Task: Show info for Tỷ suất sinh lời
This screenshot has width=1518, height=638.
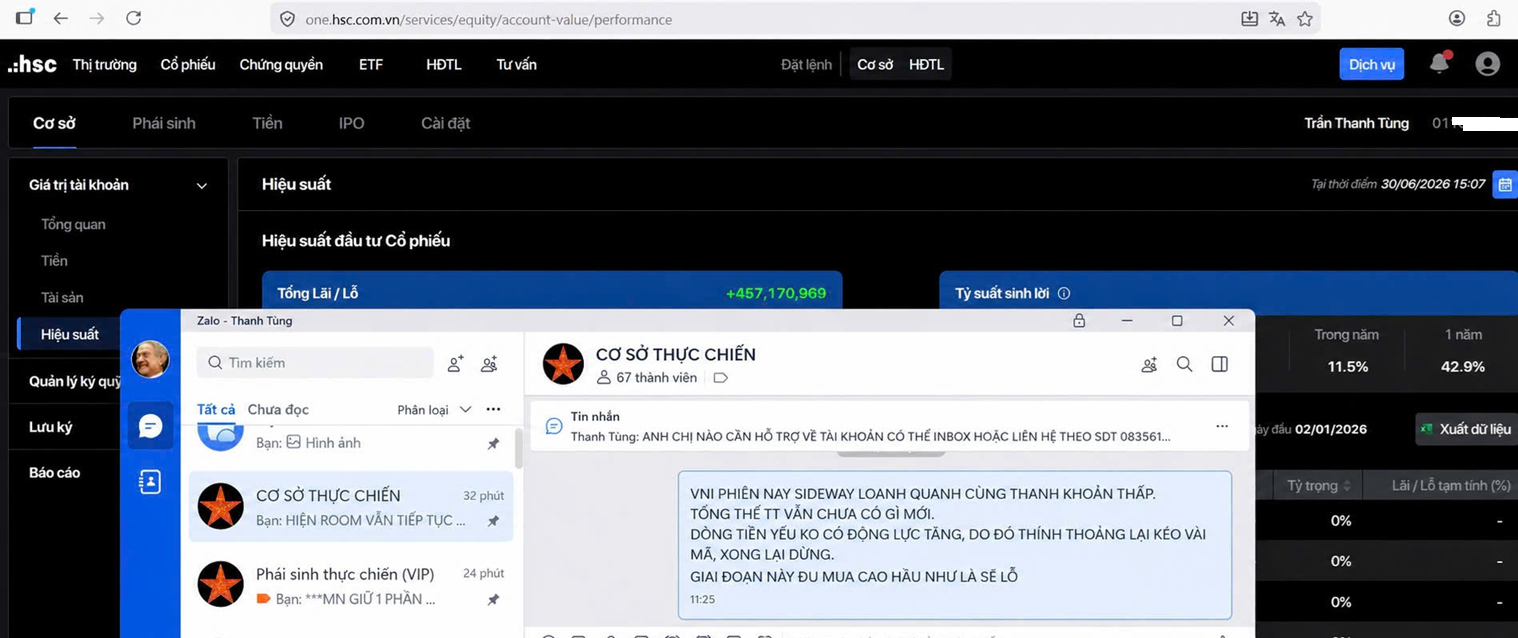Action: pyautogui.click(x=1064, y=293)
